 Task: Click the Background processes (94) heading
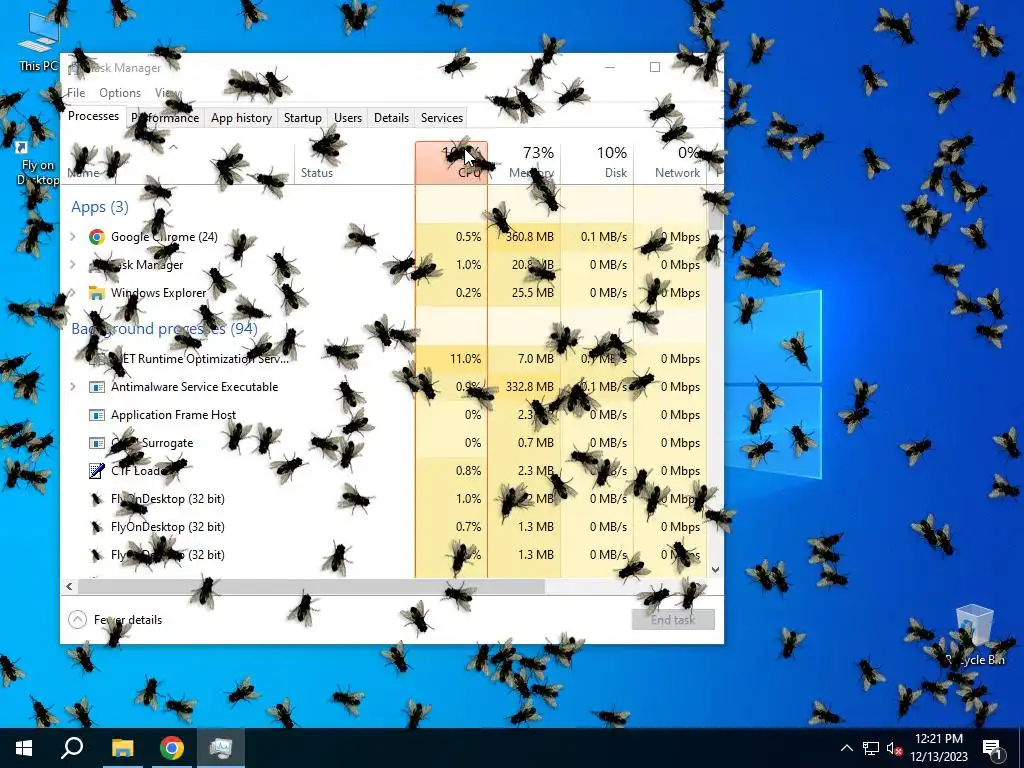pyautogui.click(x=165, y=328)
